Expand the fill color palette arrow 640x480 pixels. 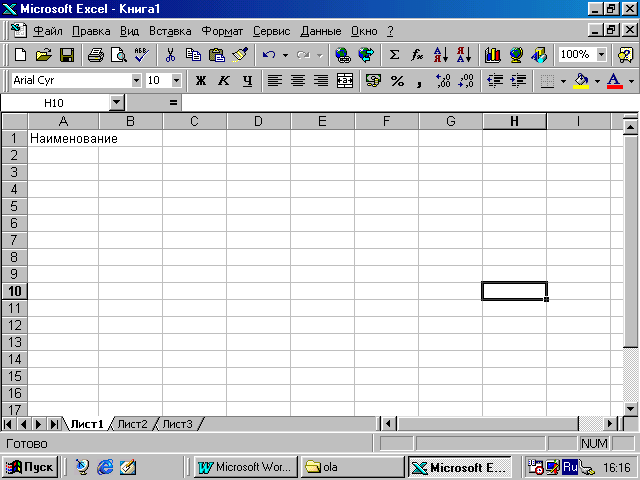pyautogui.click(x=597, y=80)
